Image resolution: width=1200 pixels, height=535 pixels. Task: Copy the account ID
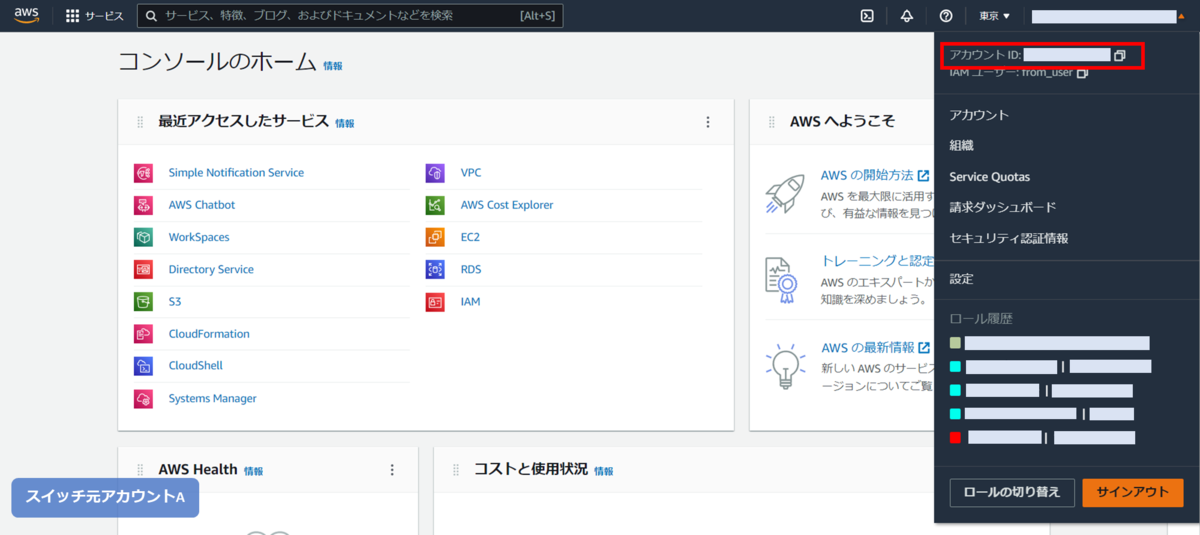tap(1120, 55)
